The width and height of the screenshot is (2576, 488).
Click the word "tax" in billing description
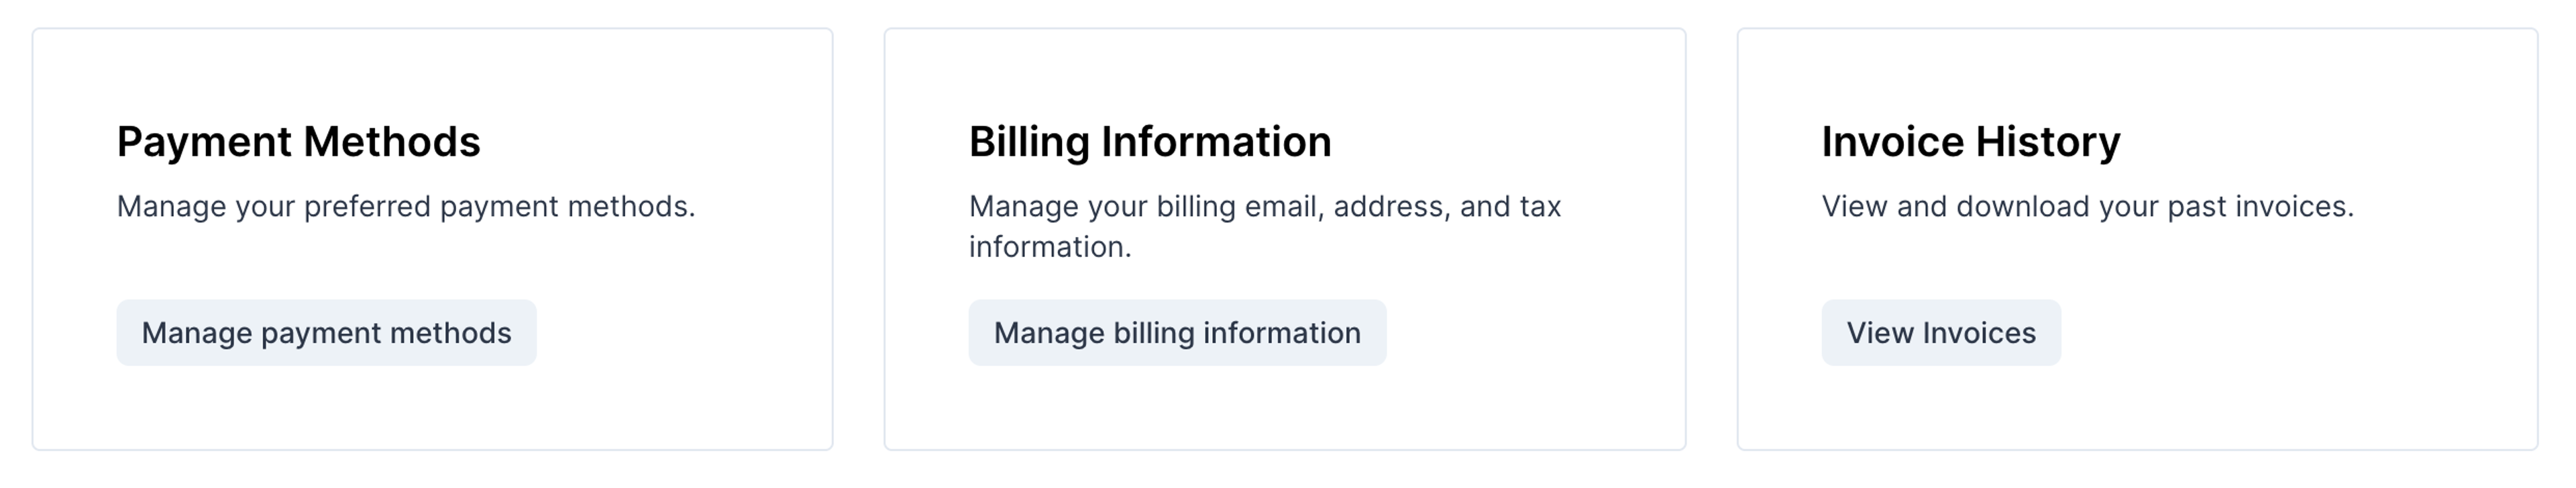pos(1540,207)
